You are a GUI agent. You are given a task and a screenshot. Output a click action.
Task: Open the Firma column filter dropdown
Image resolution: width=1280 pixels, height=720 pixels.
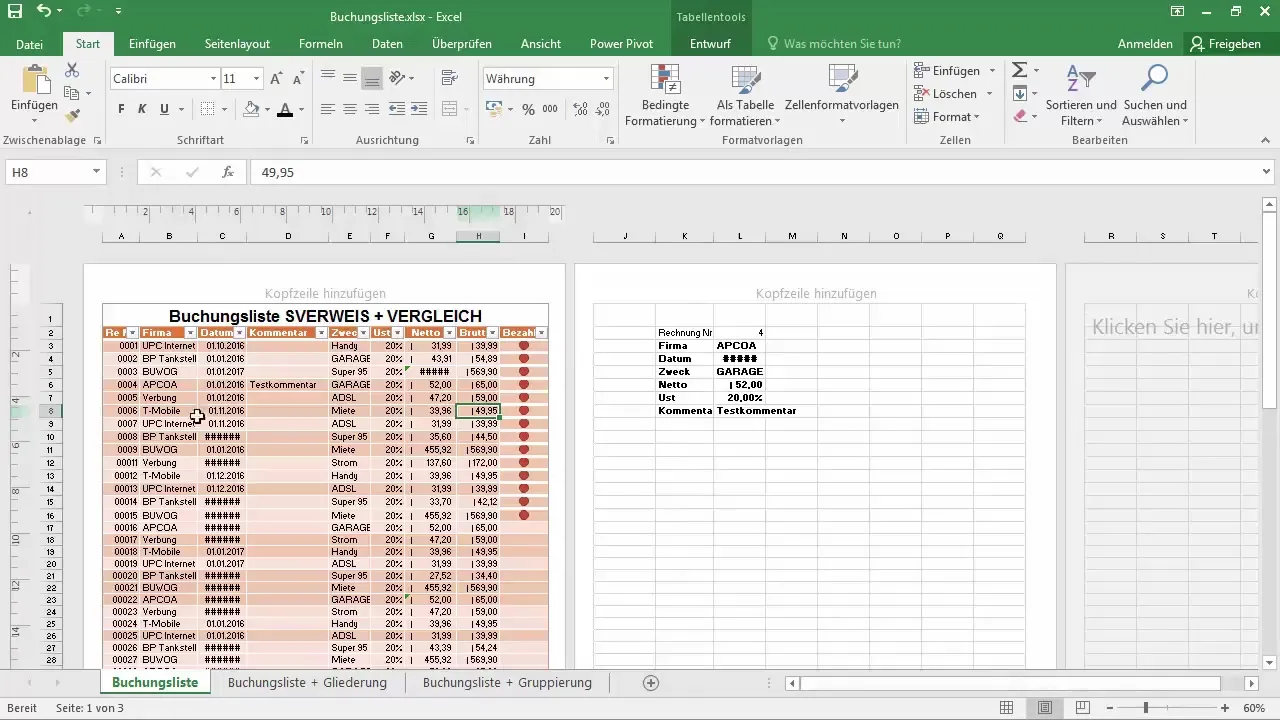click(x=189, y=332)
